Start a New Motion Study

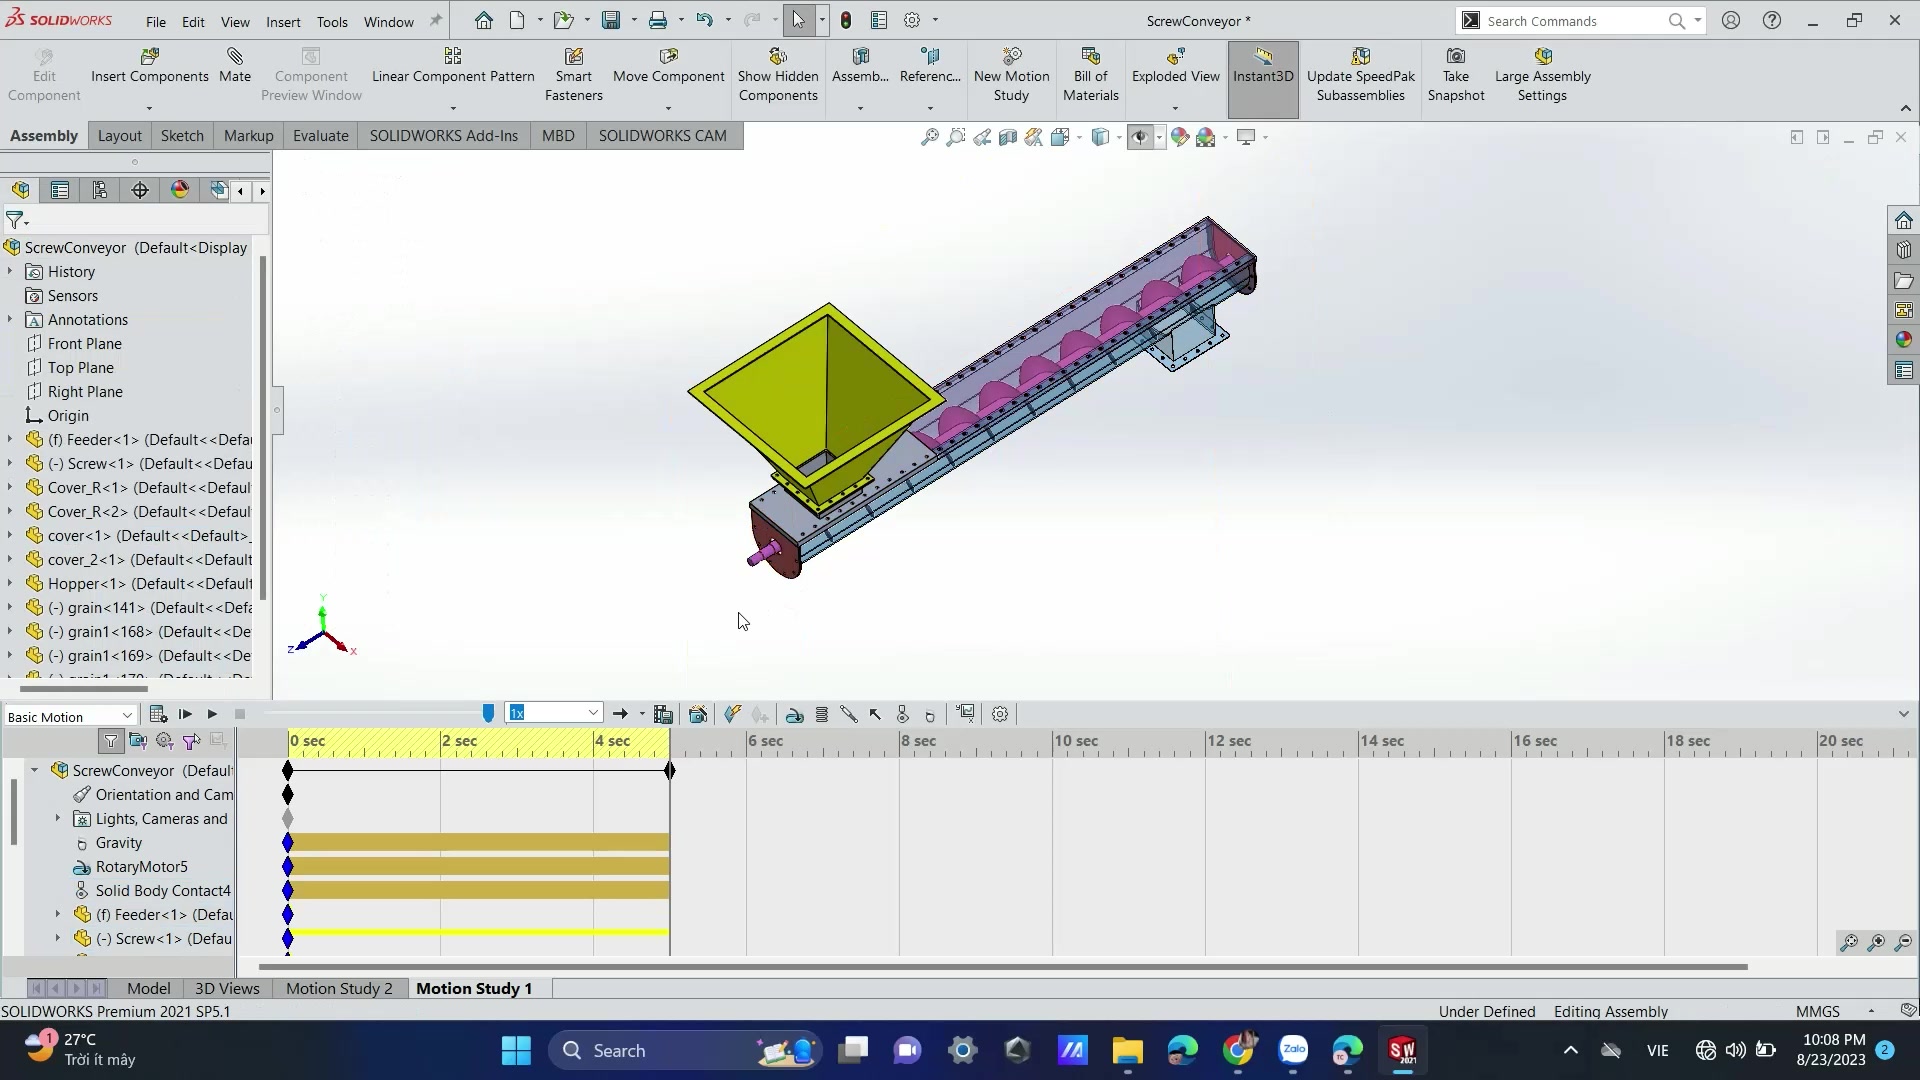pos(1011,75)
